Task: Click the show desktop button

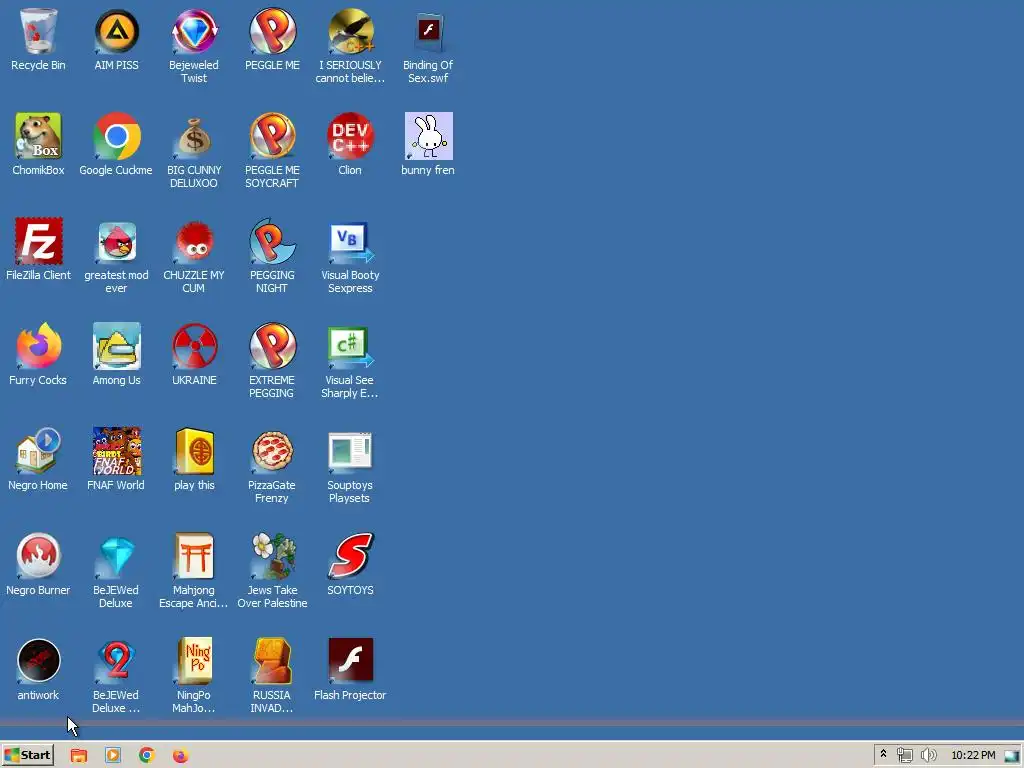Action: click(1012, 756)
